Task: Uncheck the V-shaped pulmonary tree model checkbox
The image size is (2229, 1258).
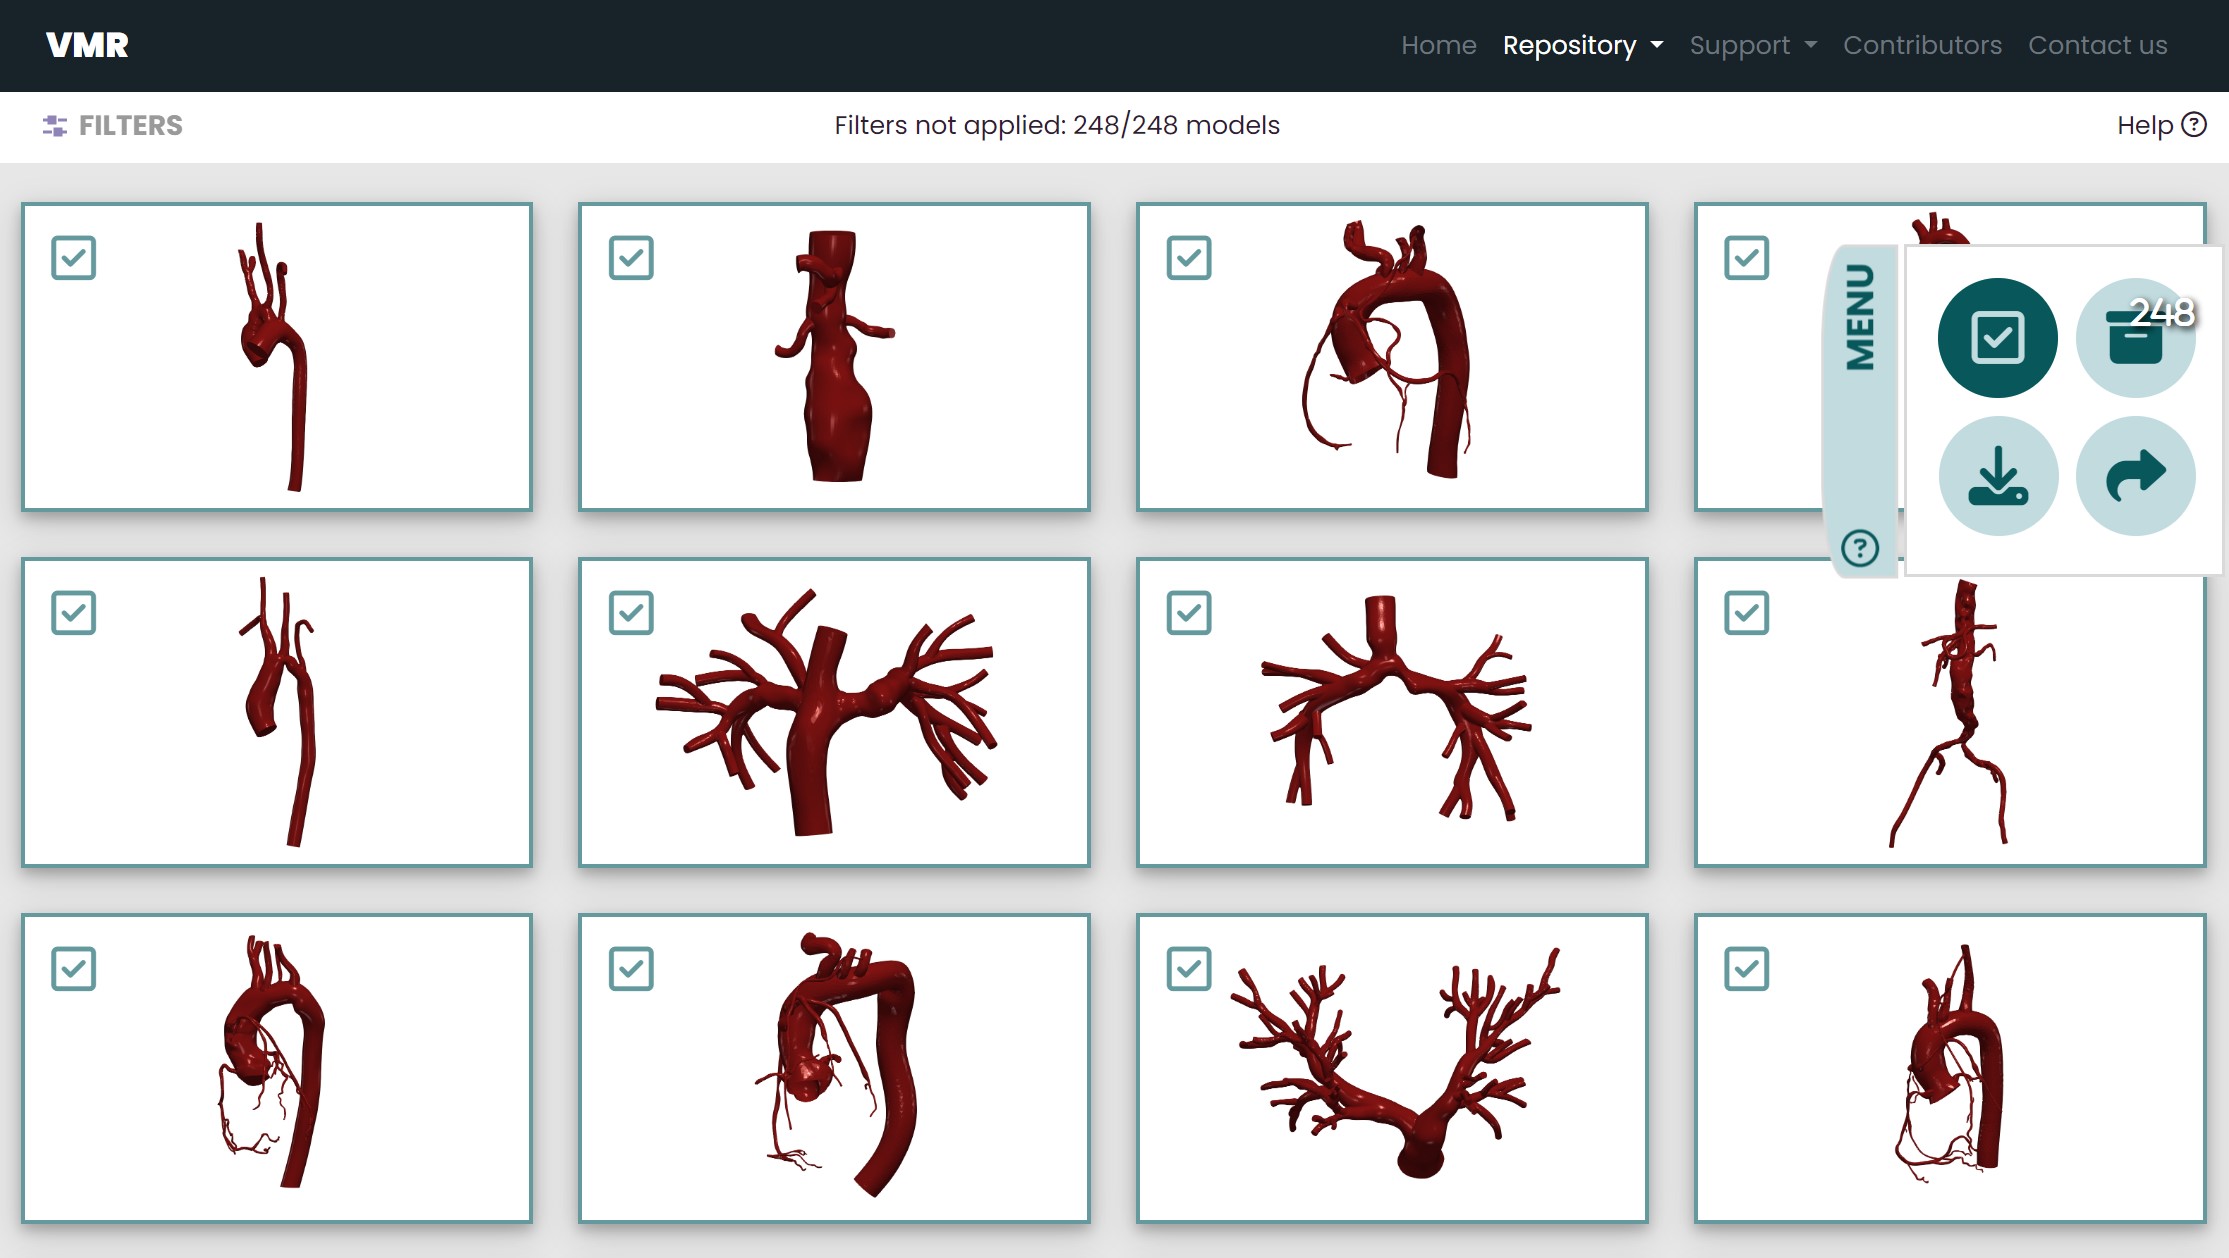Action: tap(1189, 969)
